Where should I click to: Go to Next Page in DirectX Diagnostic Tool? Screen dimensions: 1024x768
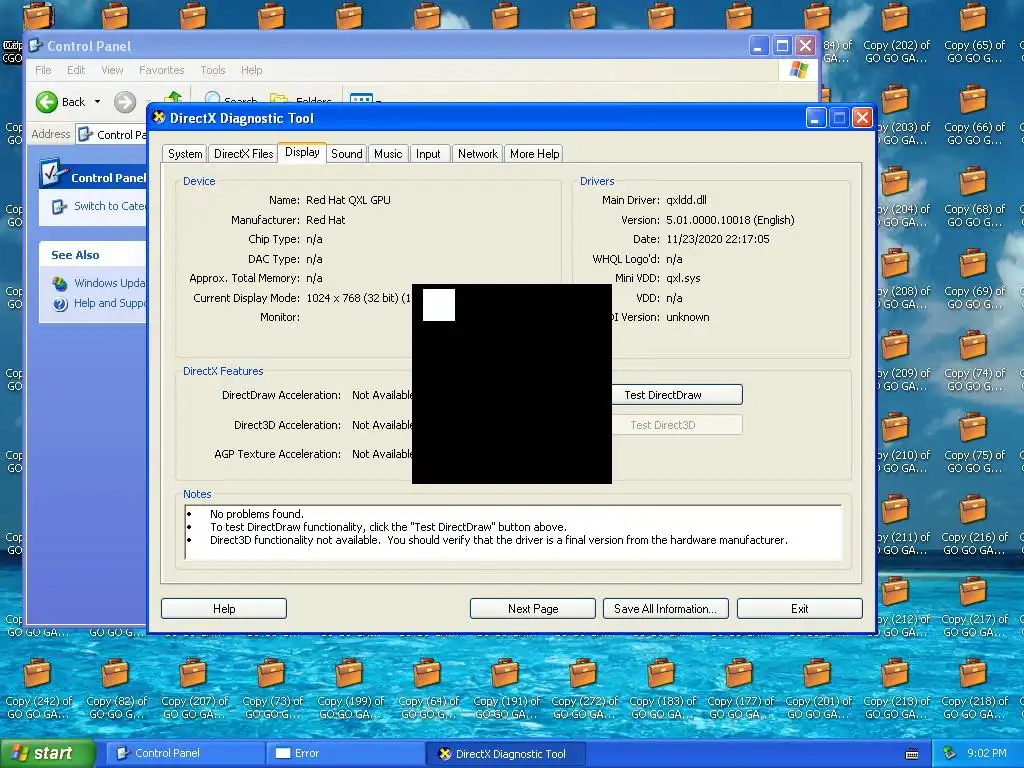point(533,609)
